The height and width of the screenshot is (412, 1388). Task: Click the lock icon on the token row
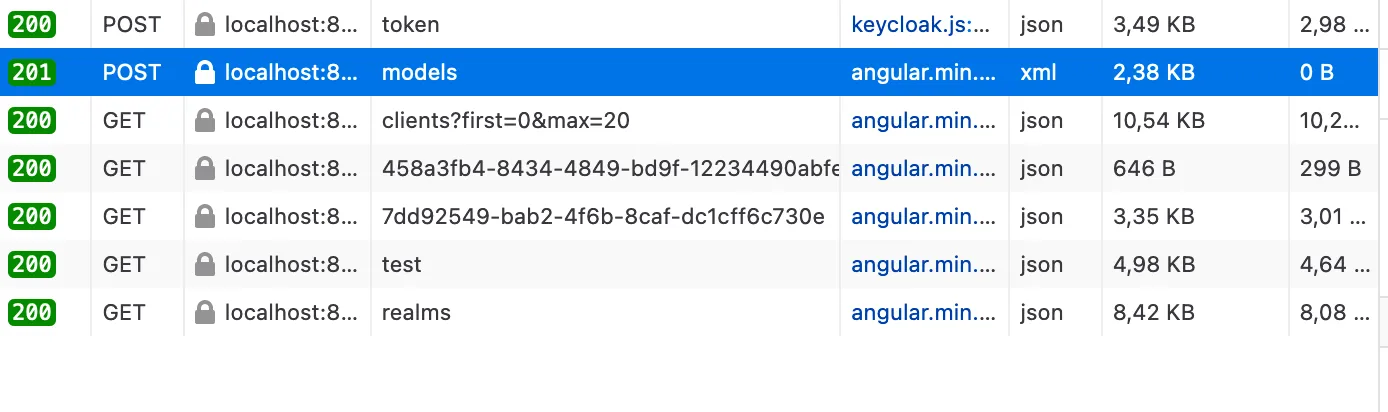pos(205,24)
